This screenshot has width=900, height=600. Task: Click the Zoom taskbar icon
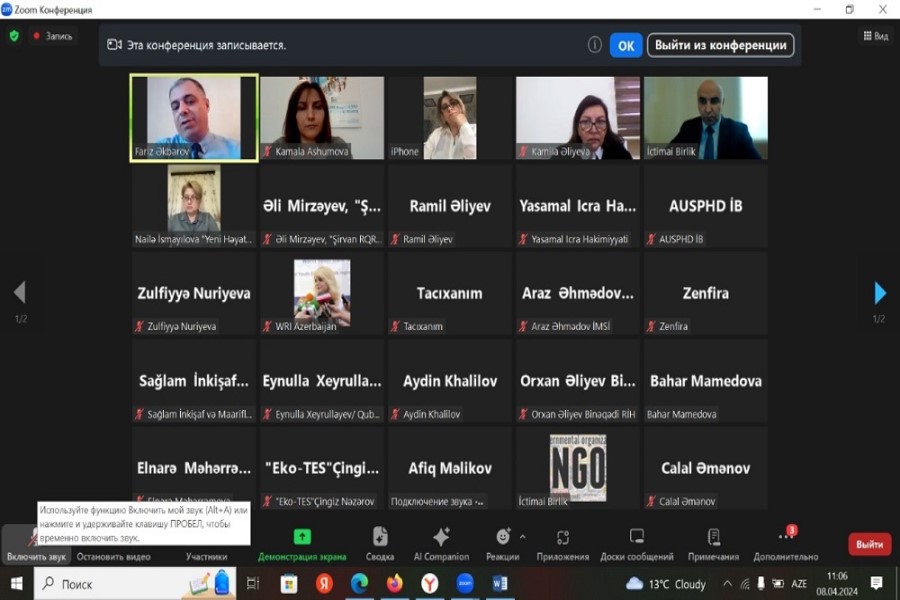pyautogui.click(x=465, y=584)
